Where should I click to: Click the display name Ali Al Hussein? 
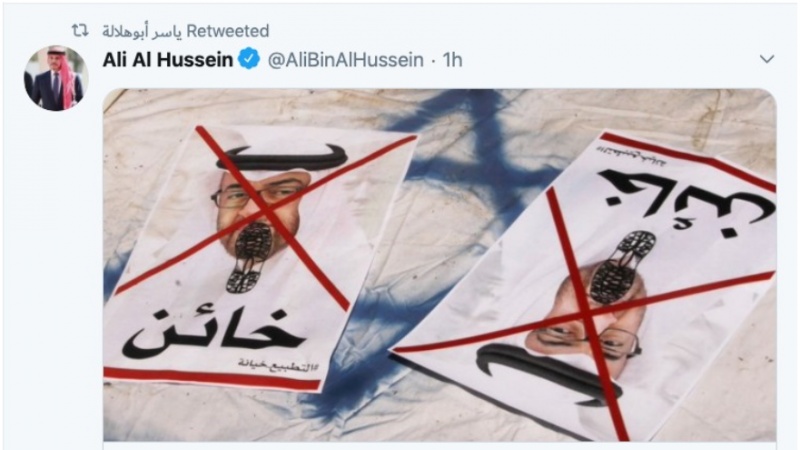click(x=168, y=60)
